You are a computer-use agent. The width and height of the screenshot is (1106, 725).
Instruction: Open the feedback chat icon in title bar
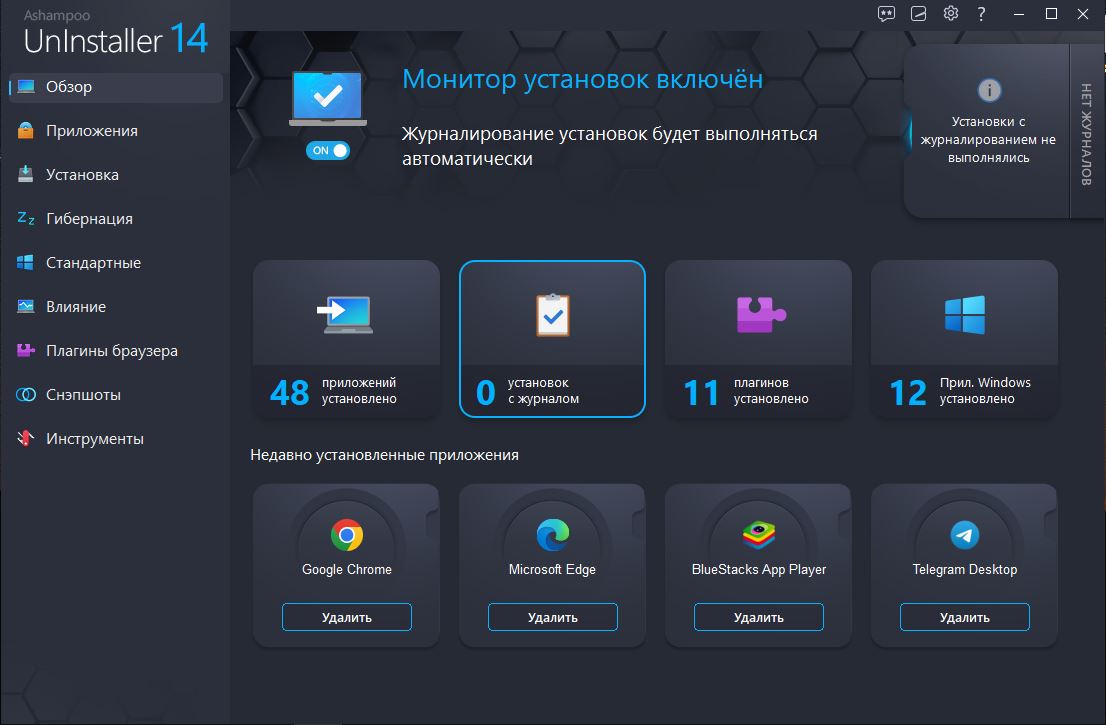[887, 13]
